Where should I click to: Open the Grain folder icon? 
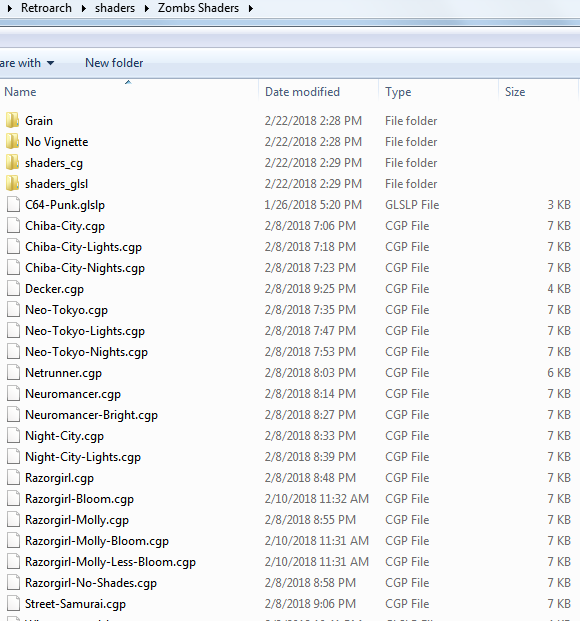(x=13, y=120)
